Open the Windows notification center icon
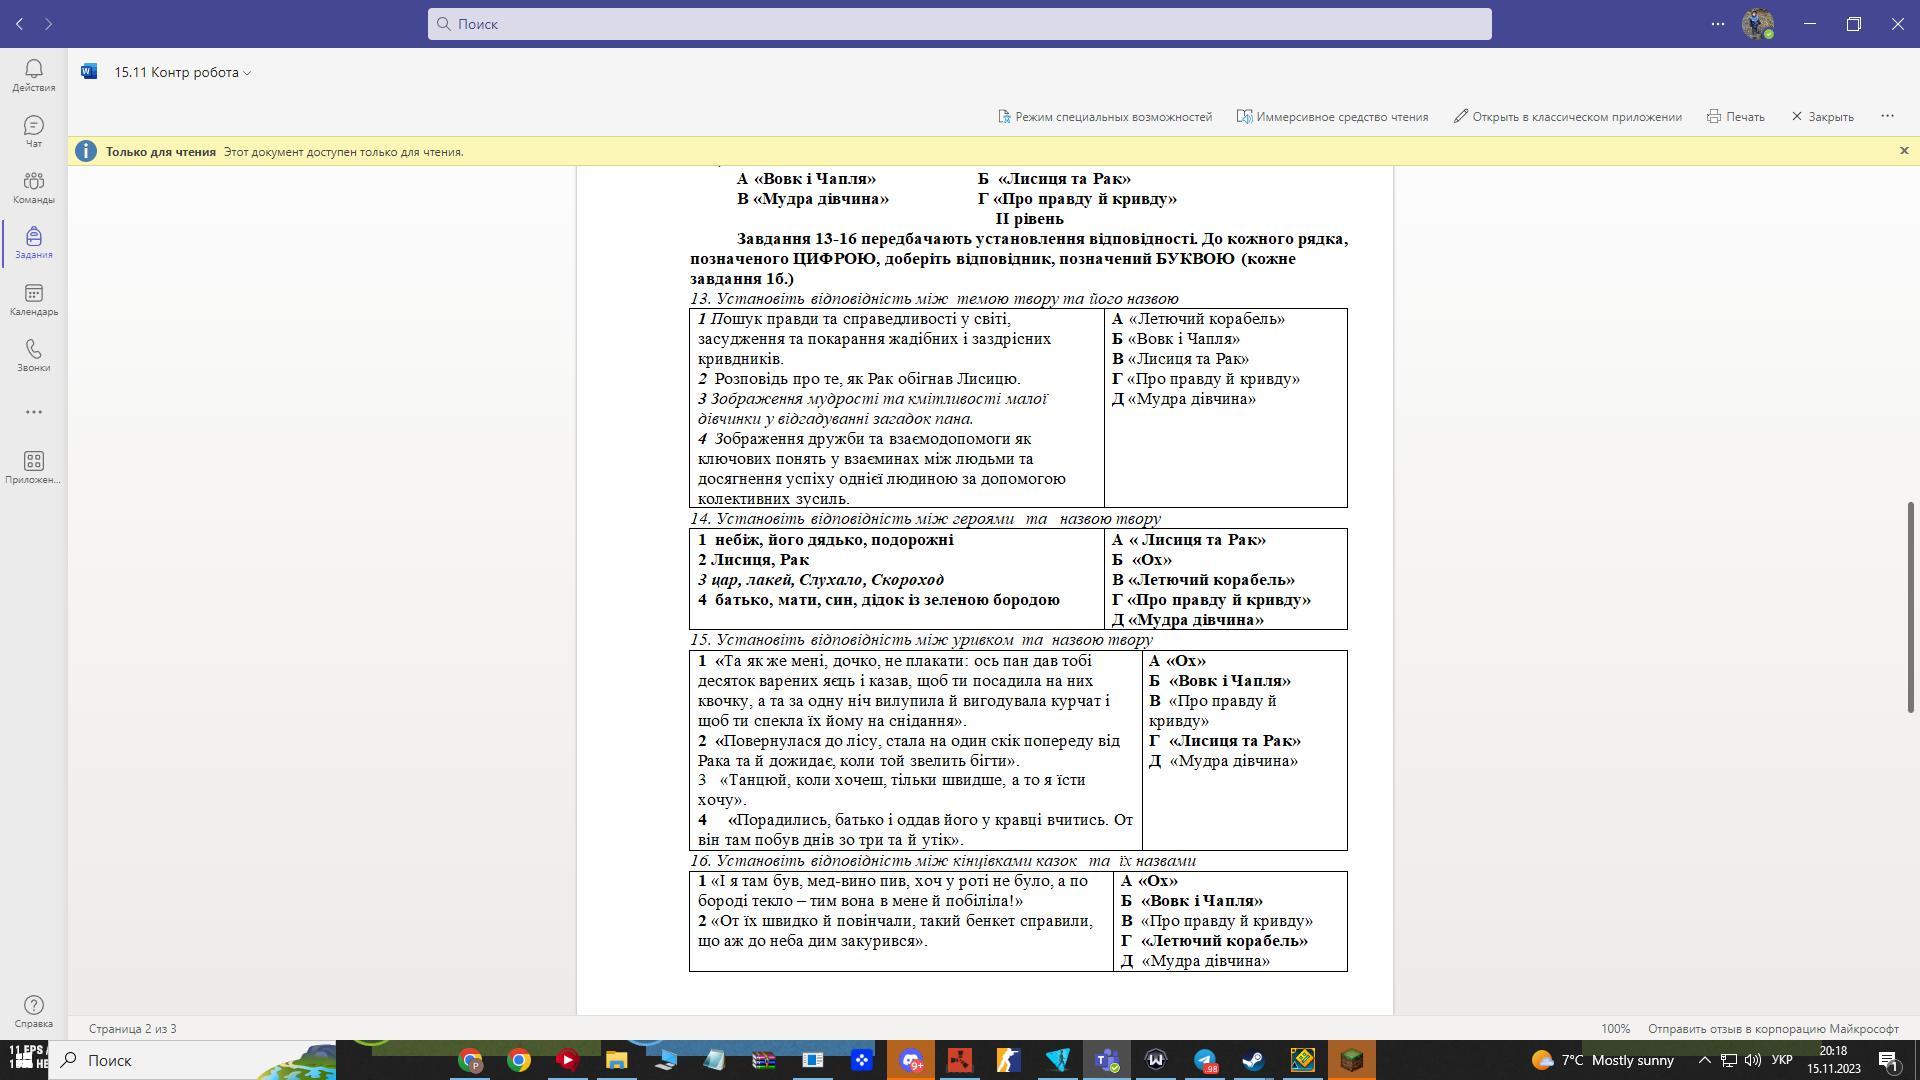 click(x=1888, y=1060)
